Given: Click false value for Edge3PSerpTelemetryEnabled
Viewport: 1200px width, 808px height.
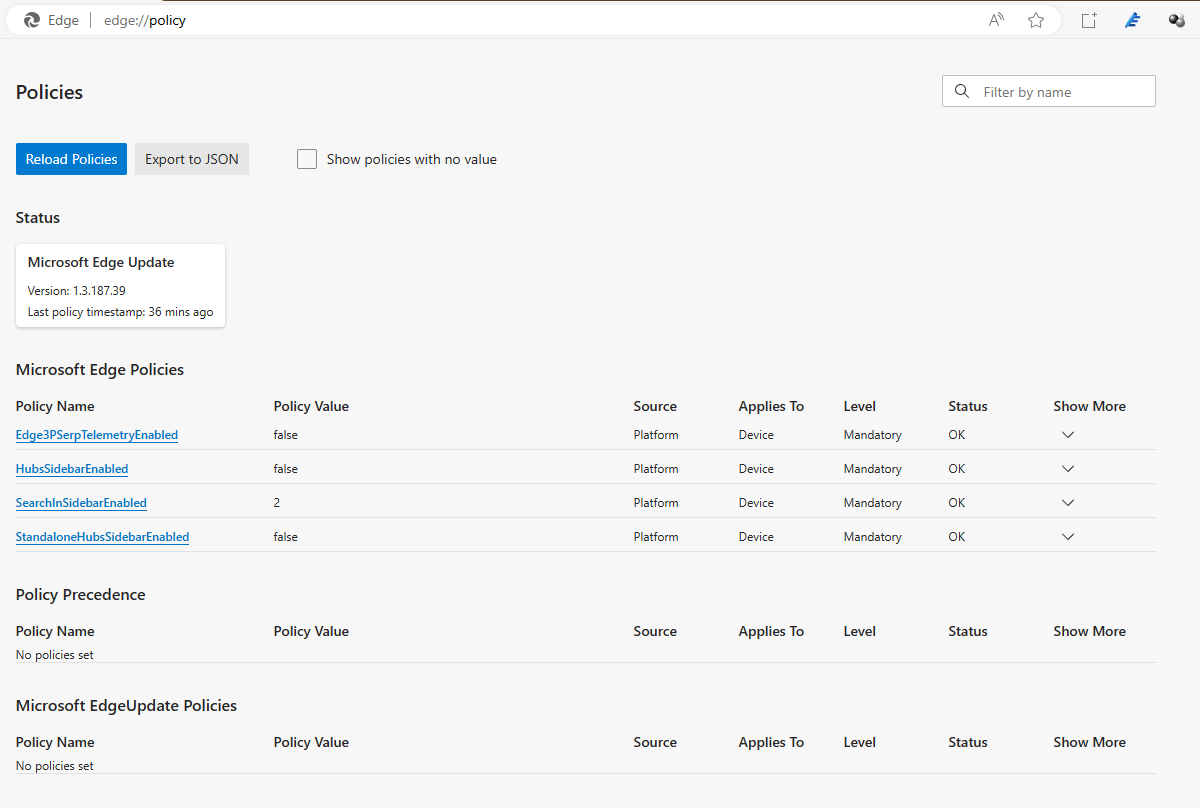Looking at the screenshot, I should (x=286, y=435).
